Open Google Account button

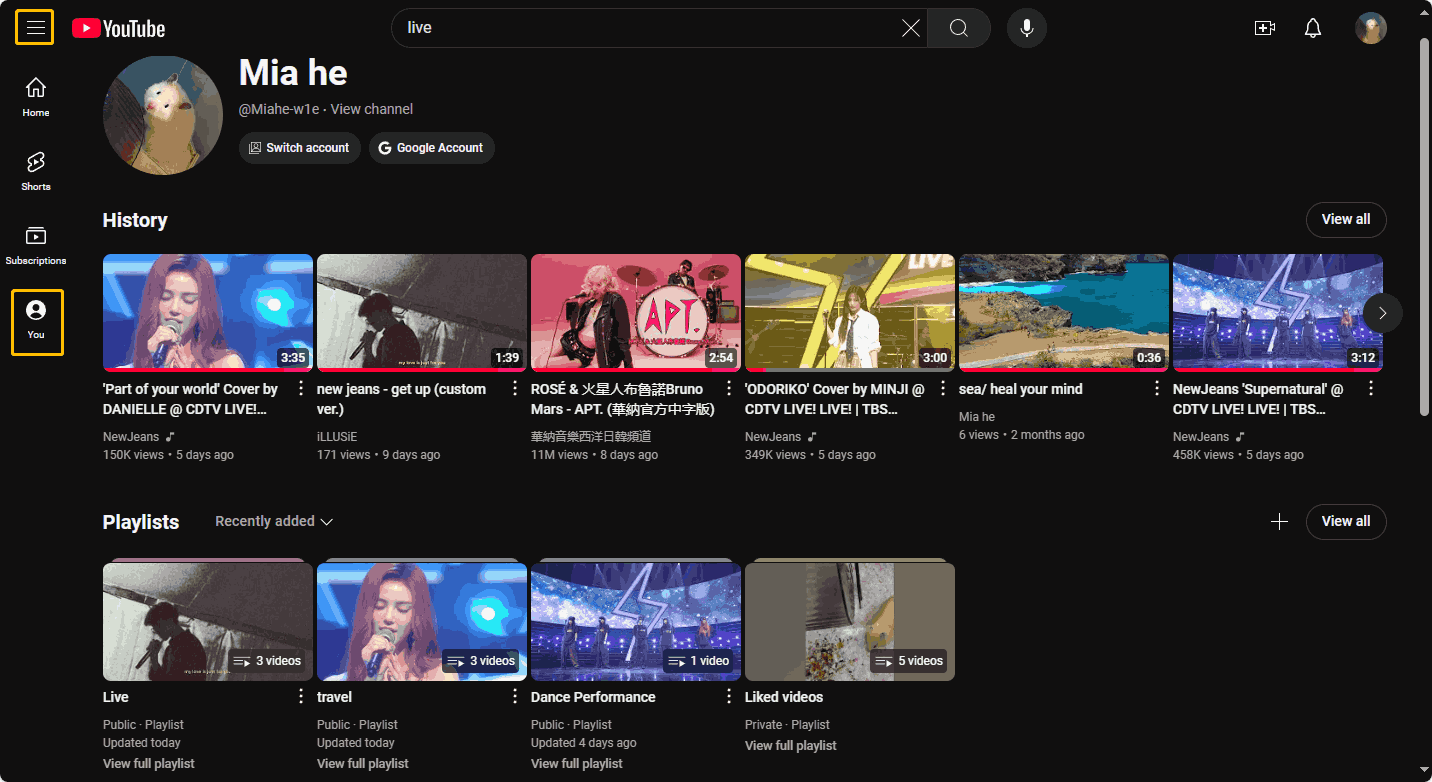(432, 148)
